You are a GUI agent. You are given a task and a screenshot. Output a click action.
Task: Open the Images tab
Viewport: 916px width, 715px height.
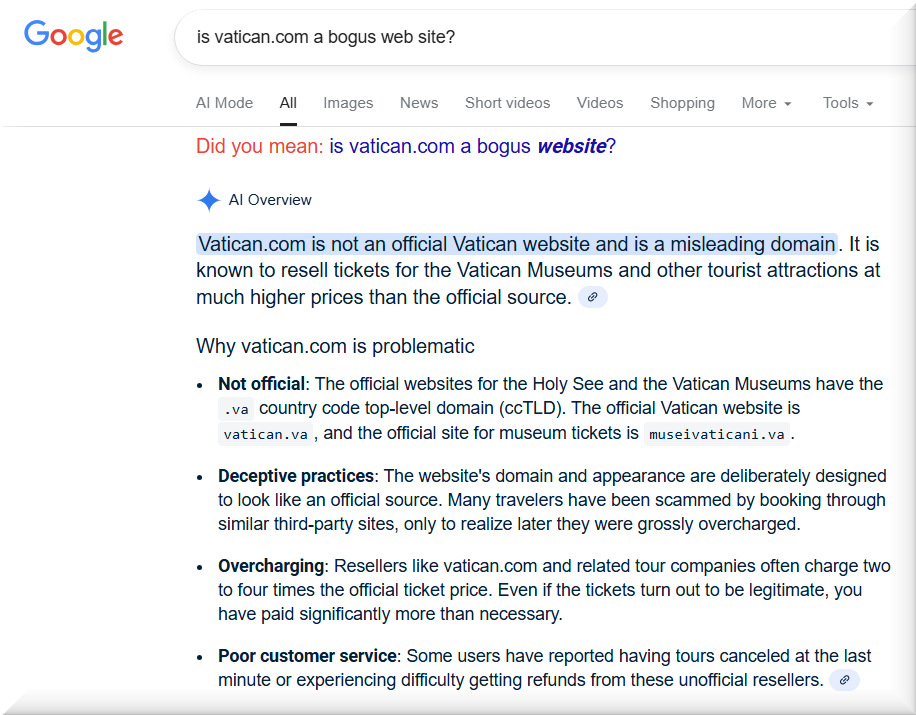[x=348, y=103]
